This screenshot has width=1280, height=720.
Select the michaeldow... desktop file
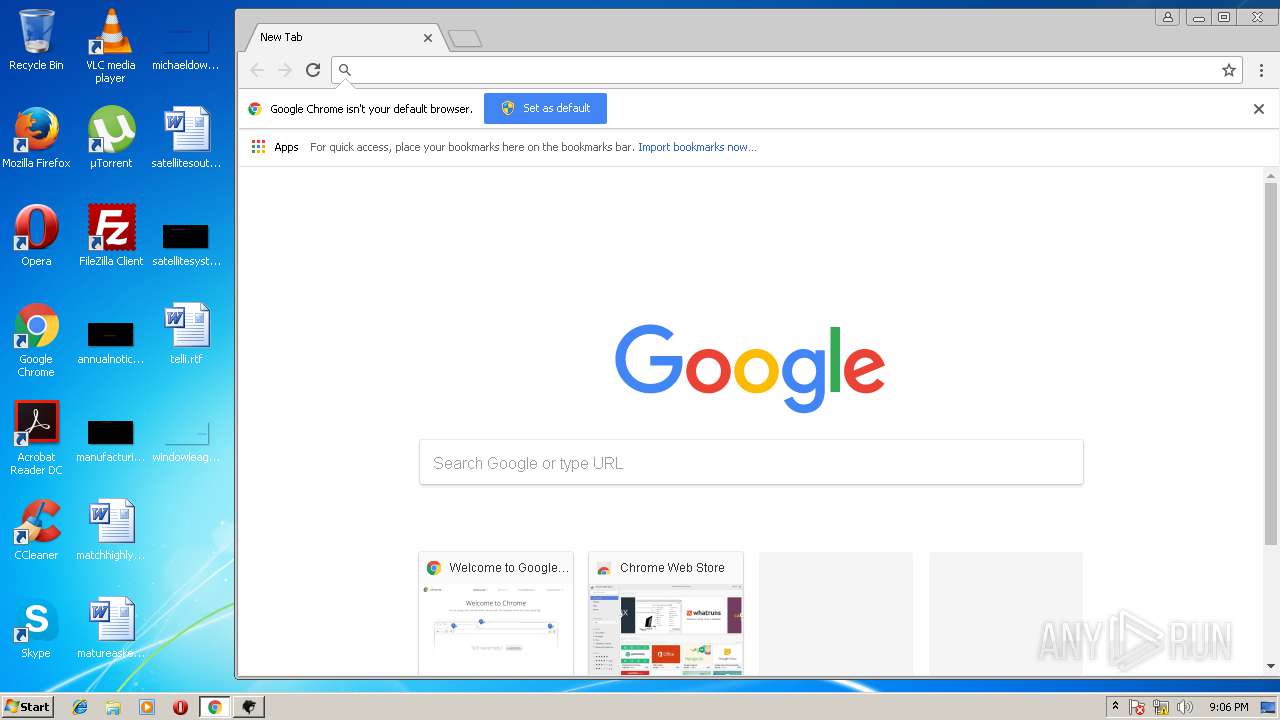pos(186,46)
